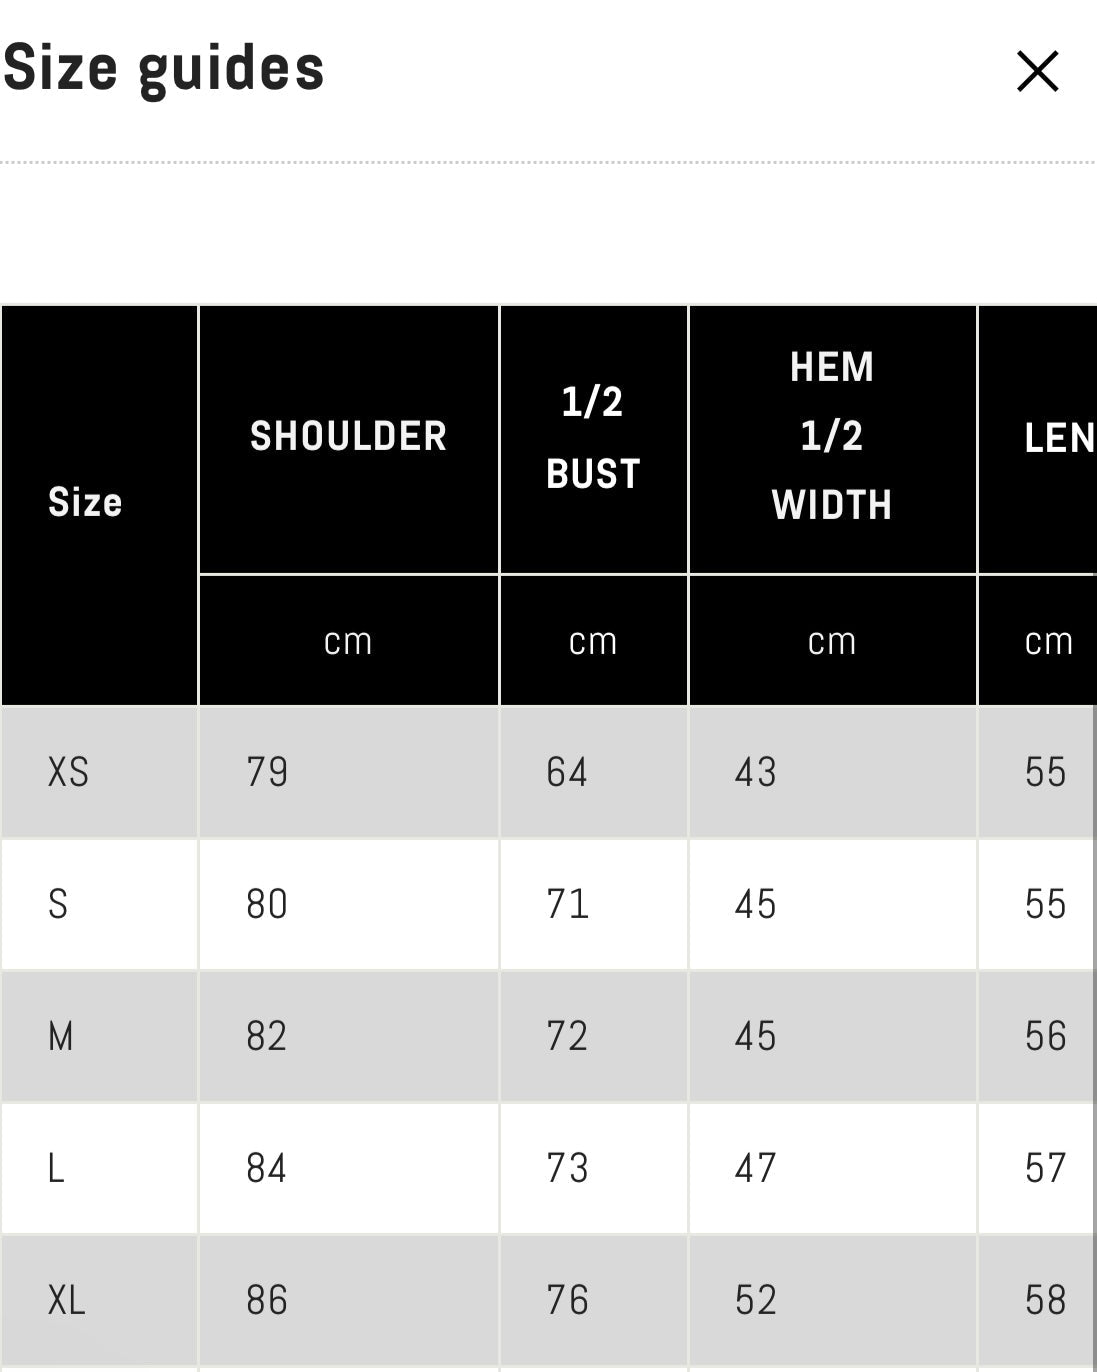Image resolution: width=1097 pixels, height=1372 pixels.
Task: Click the Size column header
Action: pyautogui.click(x=85, y=502)
